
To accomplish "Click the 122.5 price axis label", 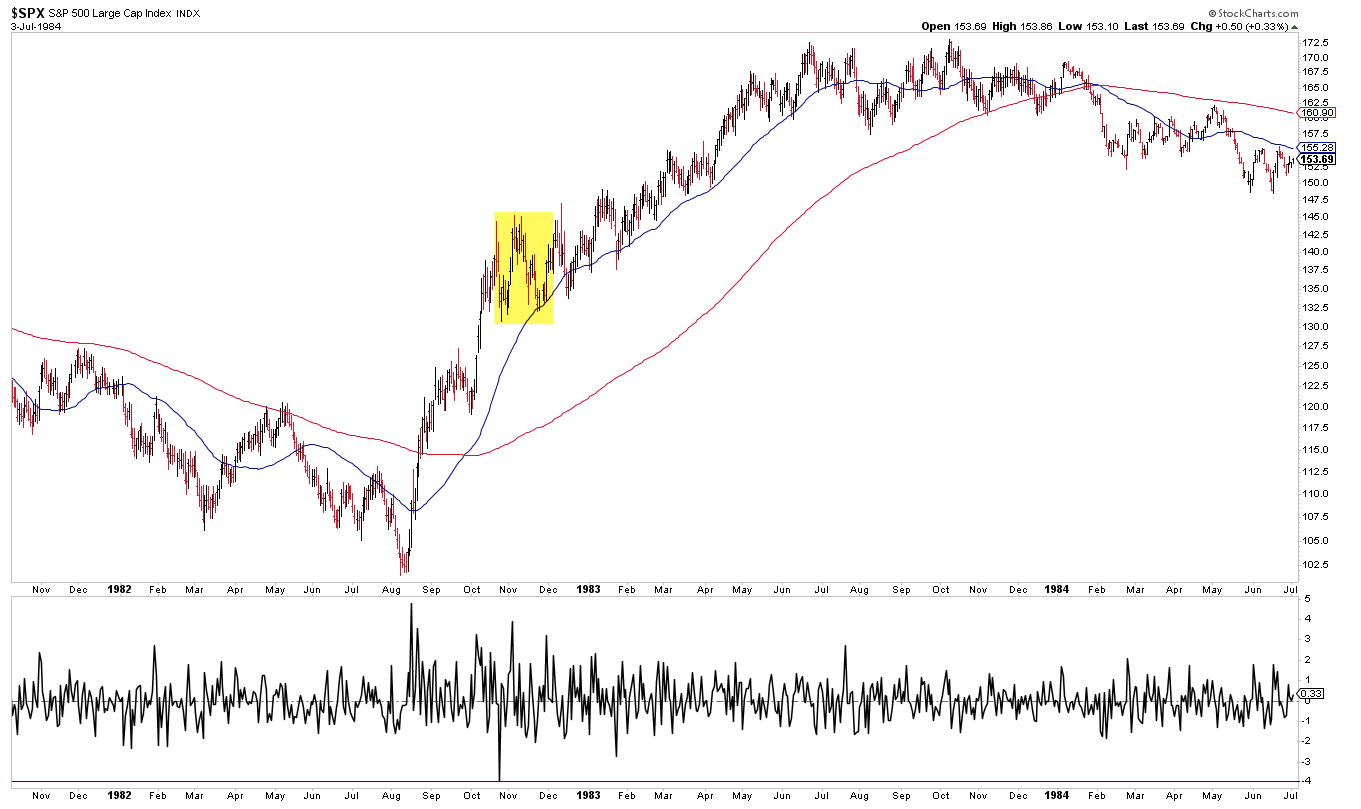I will (x=1317, y=387).
